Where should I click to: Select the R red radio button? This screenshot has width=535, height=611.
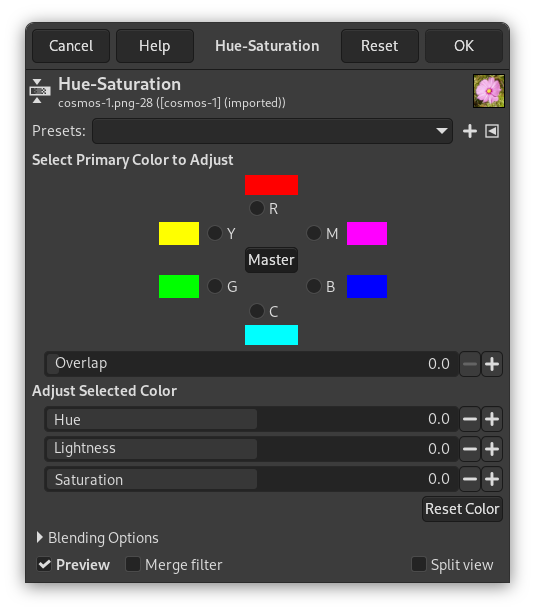coord(257,208)
